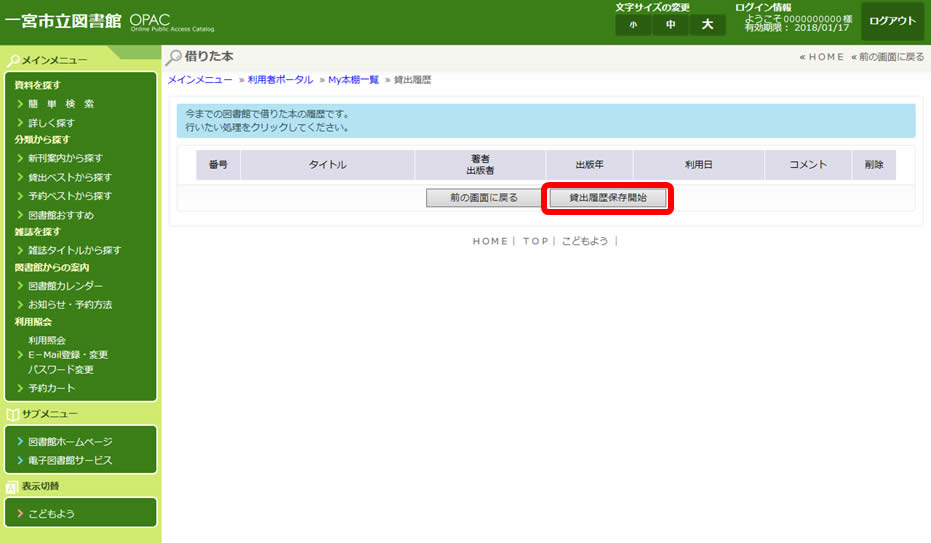
Task: Open パスワード変更 menu item
Action: (61, 370)
